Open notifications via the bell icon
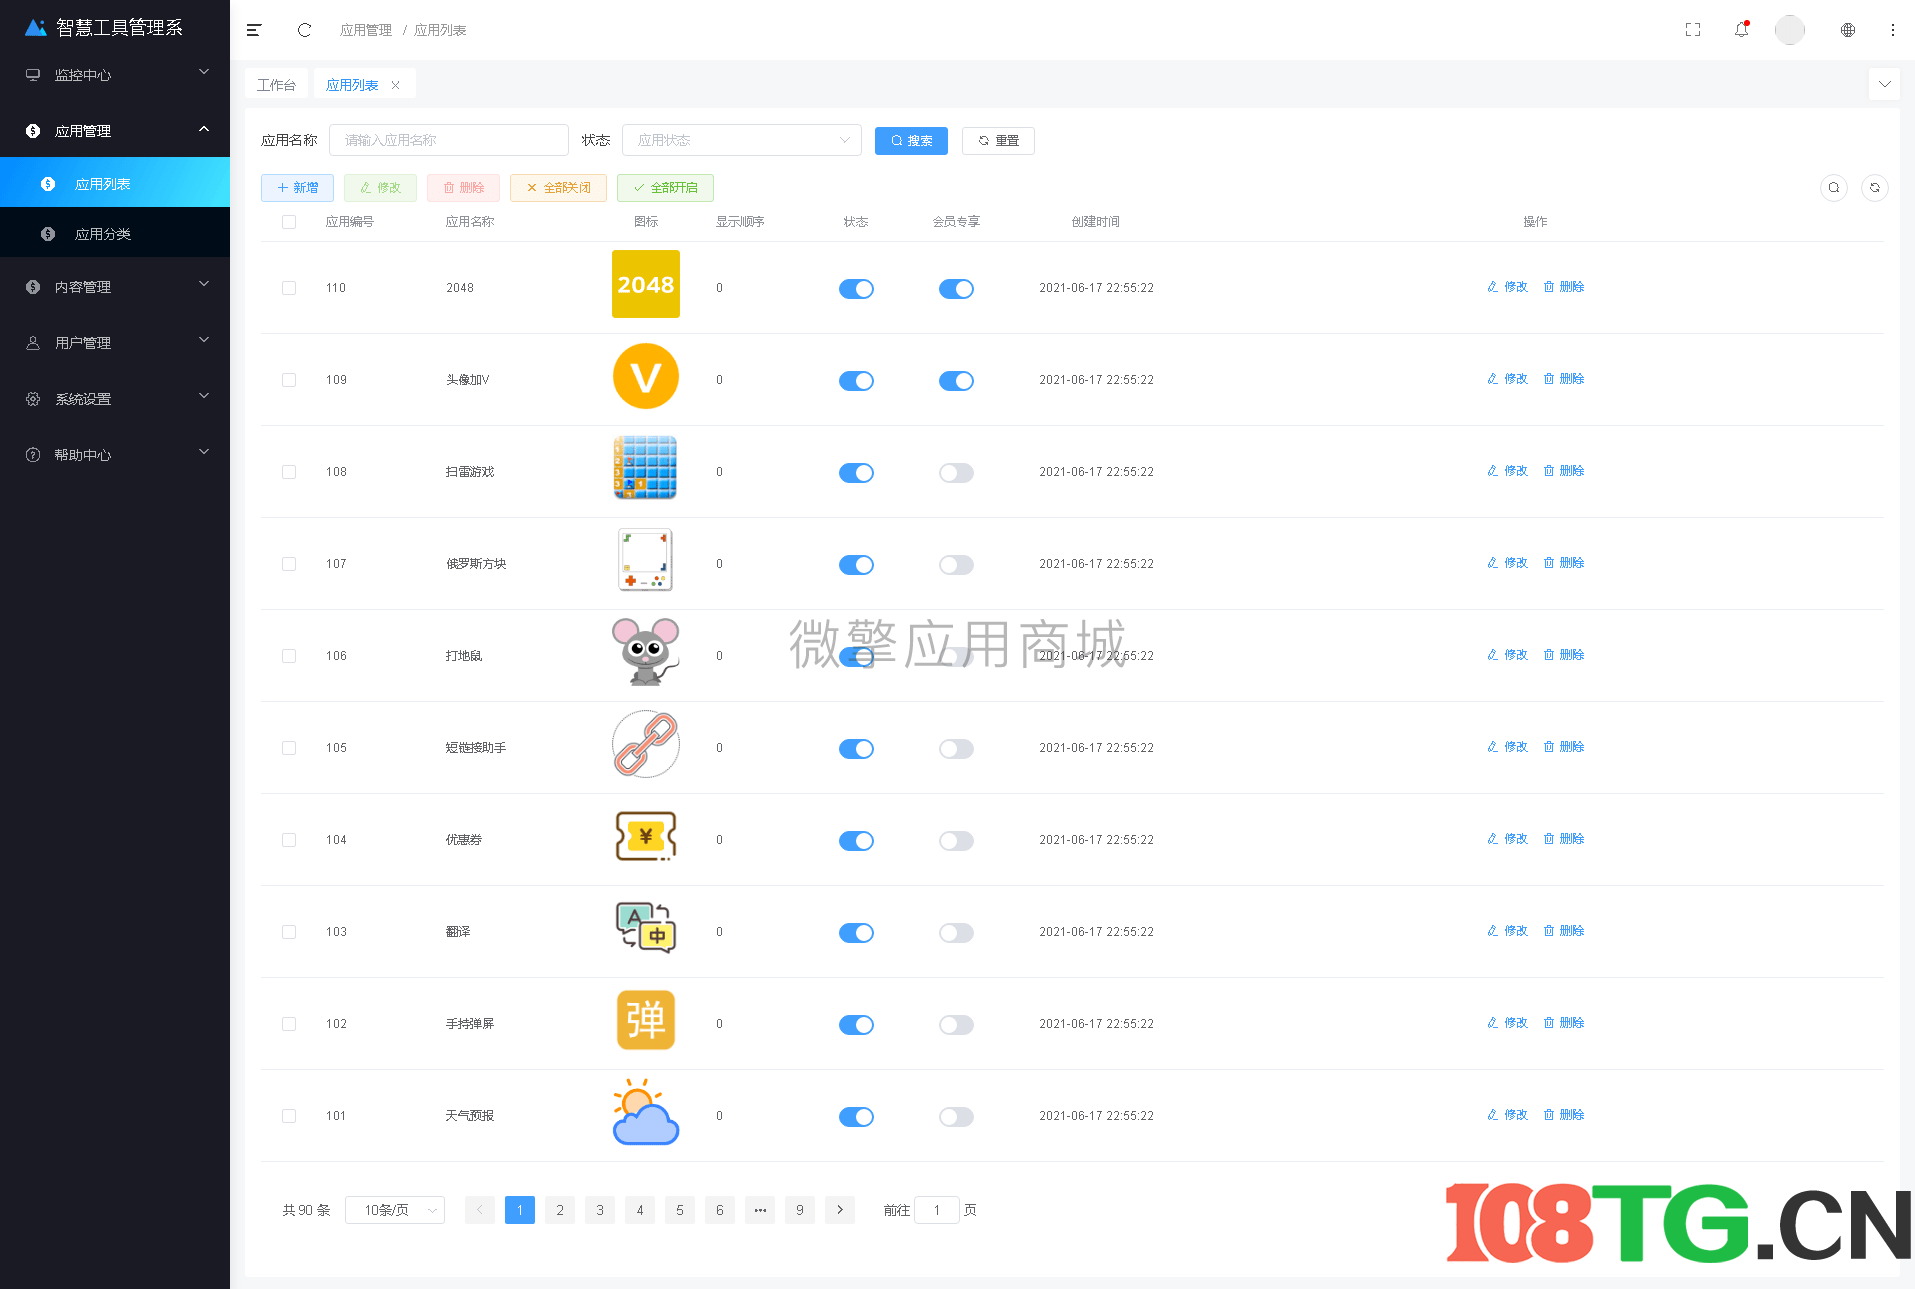This screenshot has width=1915, height=1289. pyautogui.click(x=1741, y=30)
